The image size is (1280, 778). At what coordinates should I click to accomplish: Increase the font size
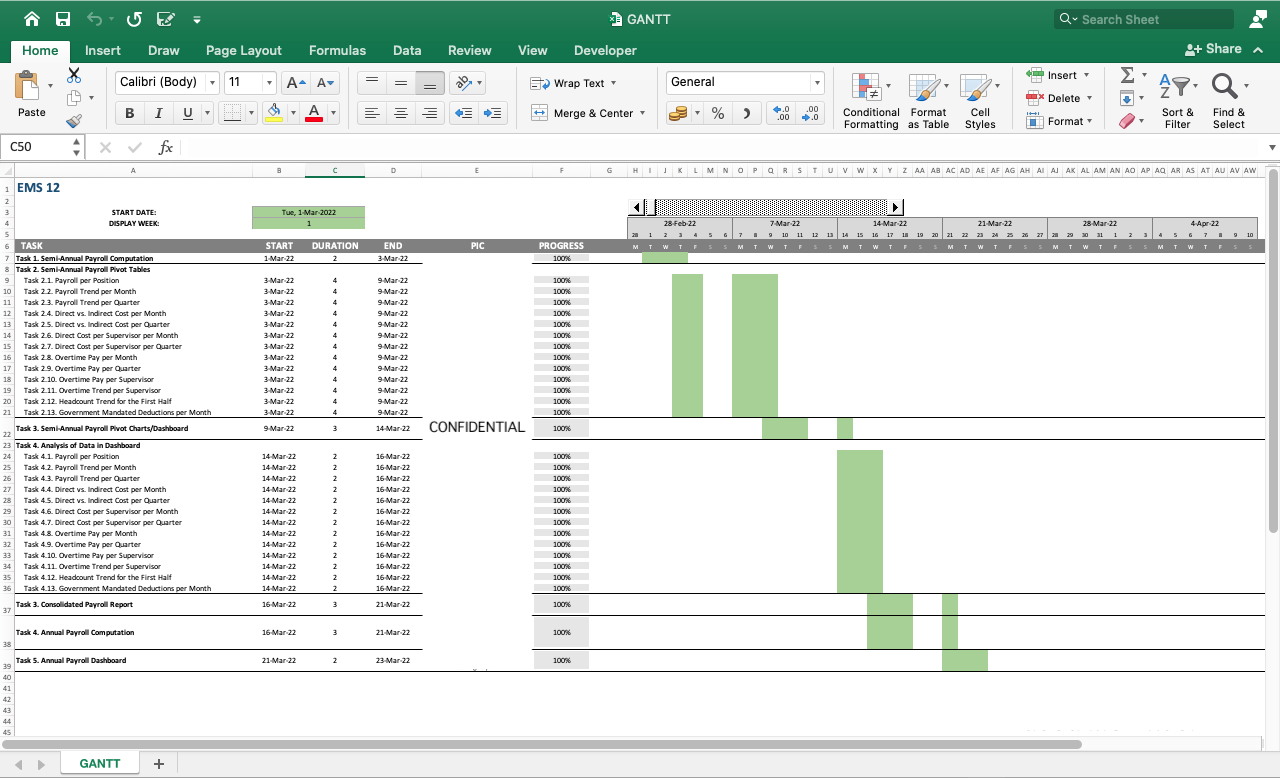(296, 83)
